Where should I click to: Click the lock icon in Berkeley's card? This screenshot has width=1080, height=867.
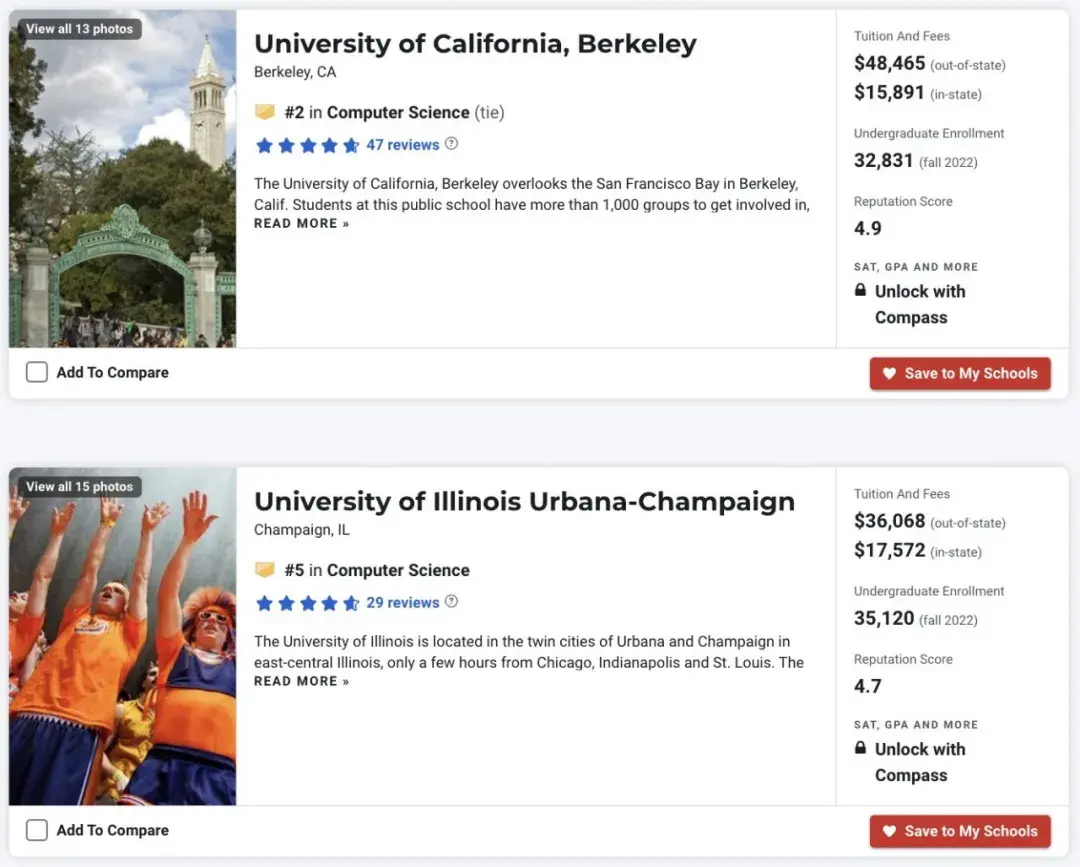tap(860, 291)
